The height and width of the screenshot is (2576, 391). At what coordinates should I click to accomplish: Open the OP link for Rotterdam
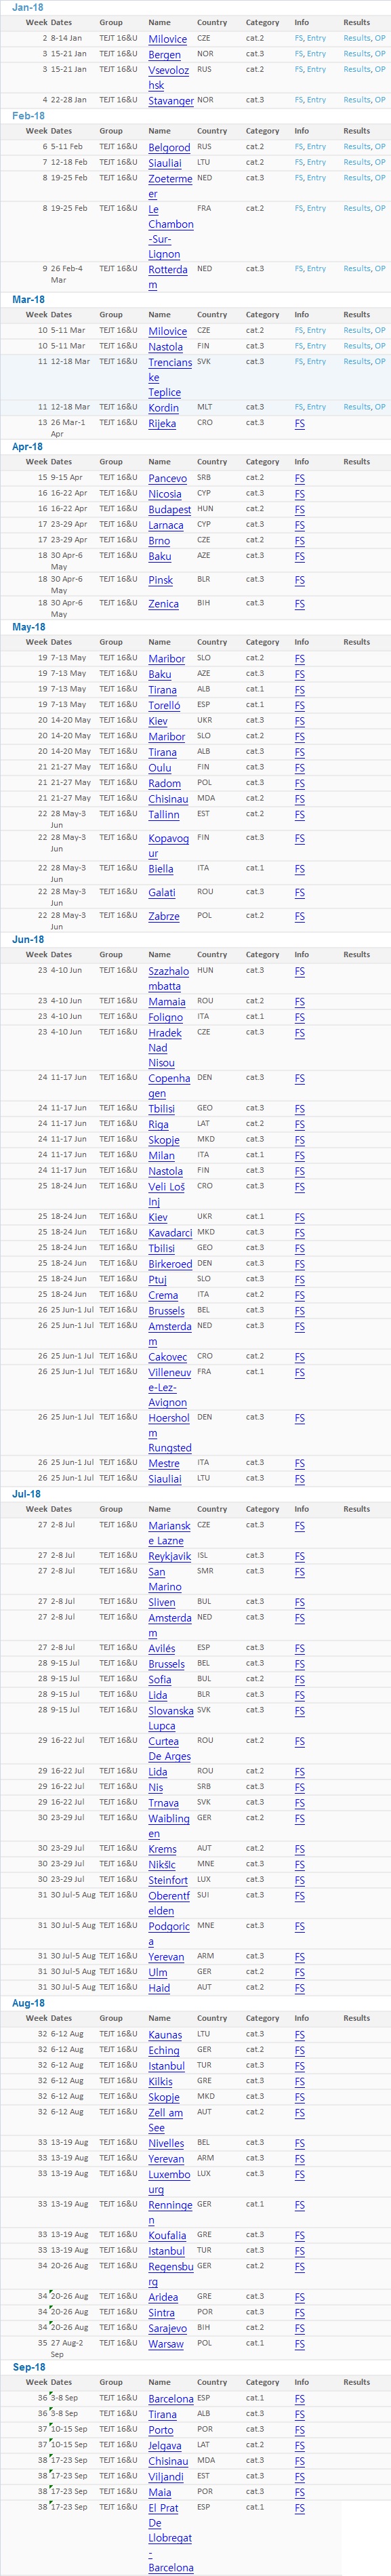pyautogui.click(x=380, y=268)
